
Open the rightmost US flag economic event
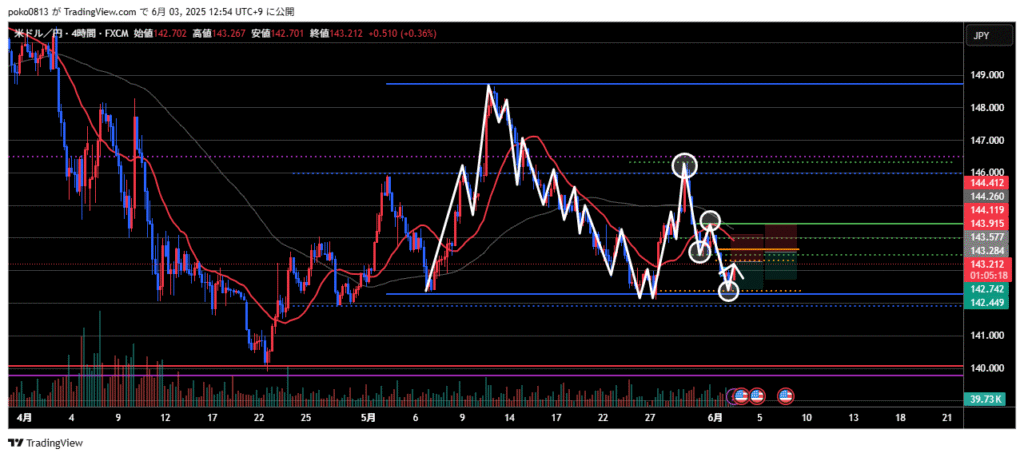786,396
